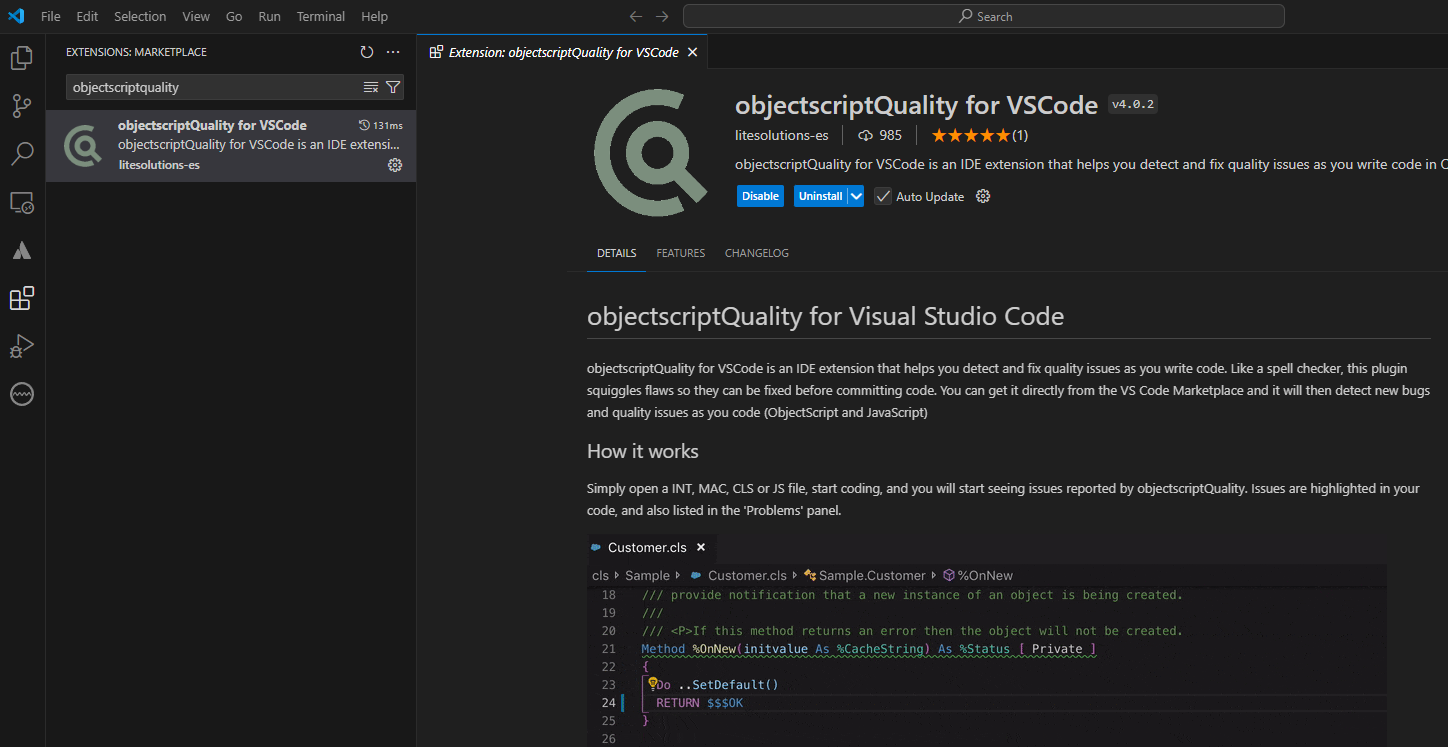Go back using navigation arrow
The height and width of the screenshot is (747, 1448).
point(636,16)
